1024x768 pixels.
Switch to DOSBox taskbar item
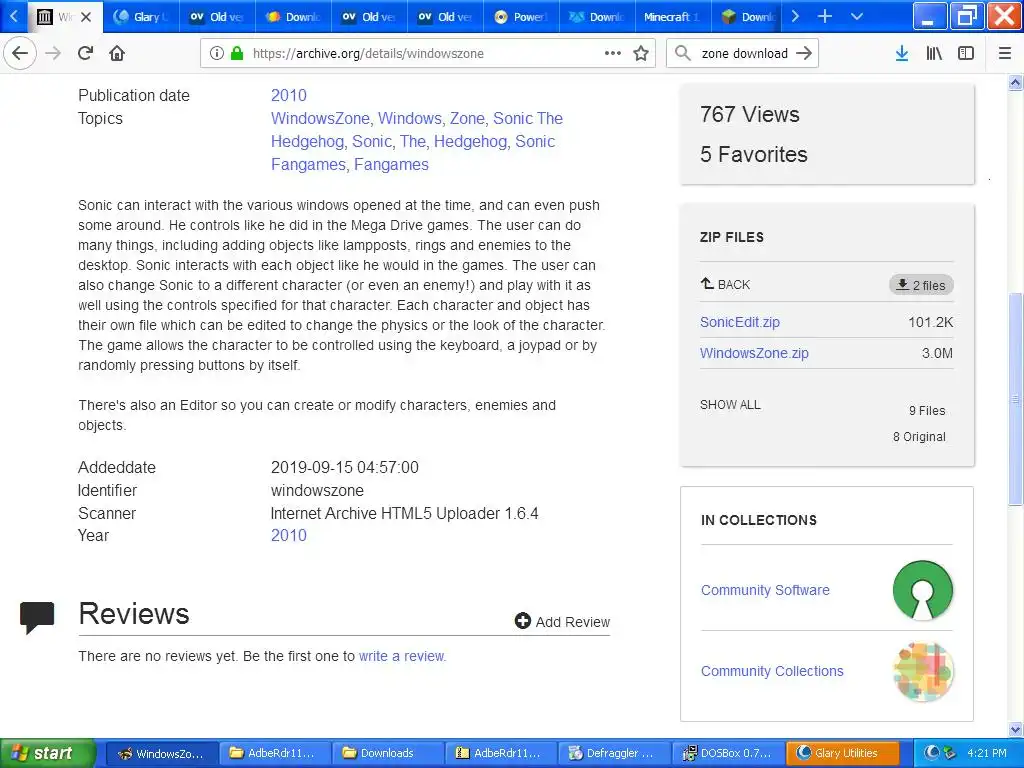(x=728, y=753)
